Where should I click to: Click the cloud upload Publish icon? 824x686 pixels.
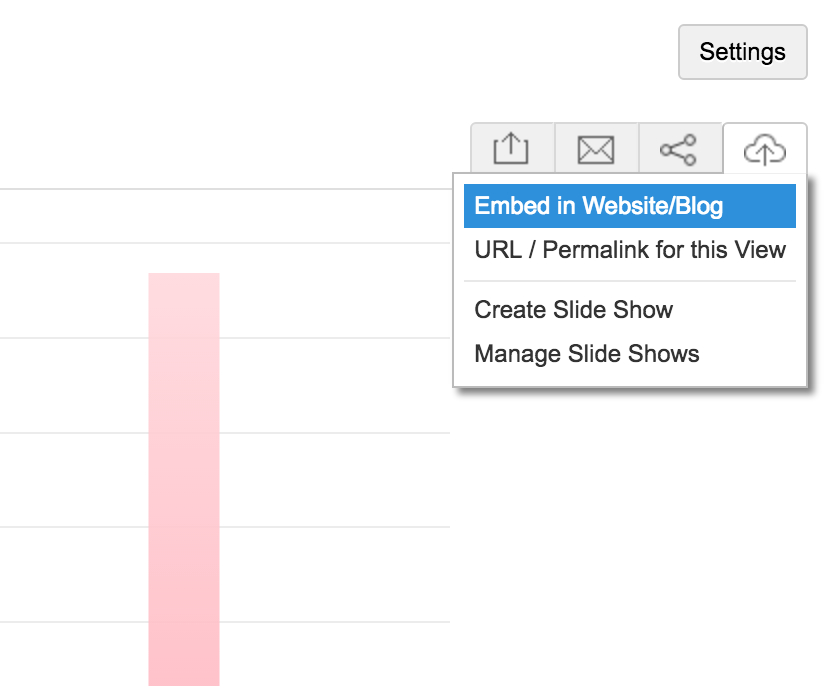764,150
